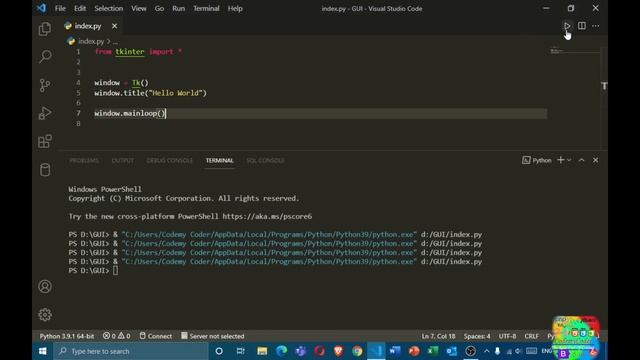Viewport: 640px width, 360px height.
Task: Click the taskbar search box
Action: pyautogui.click(x=131, y=351)
